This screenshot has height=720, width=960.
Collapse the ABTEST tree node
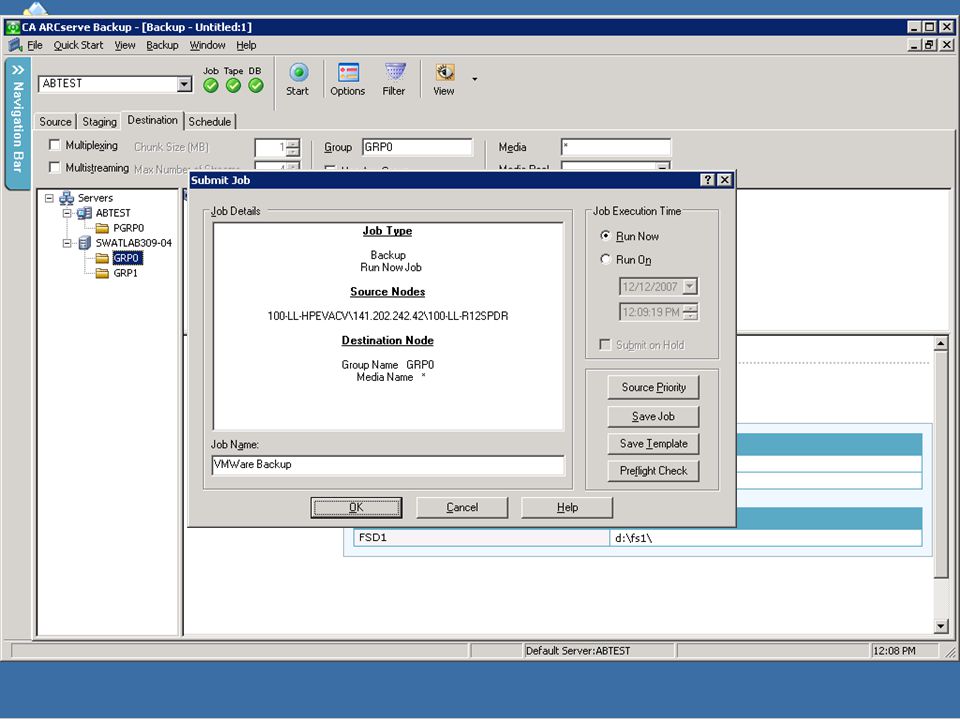(x=67, y=213)
